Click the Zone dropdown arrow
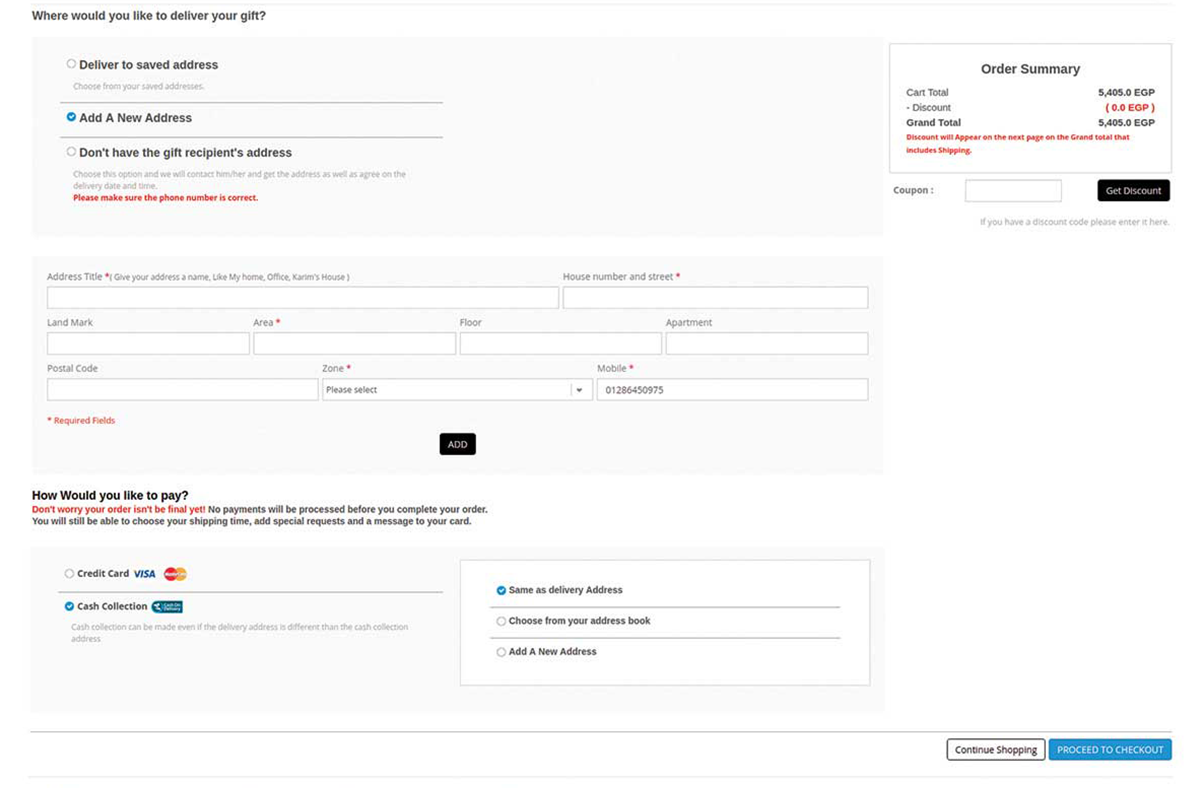 pyautogui.click(x=580, y=390)
